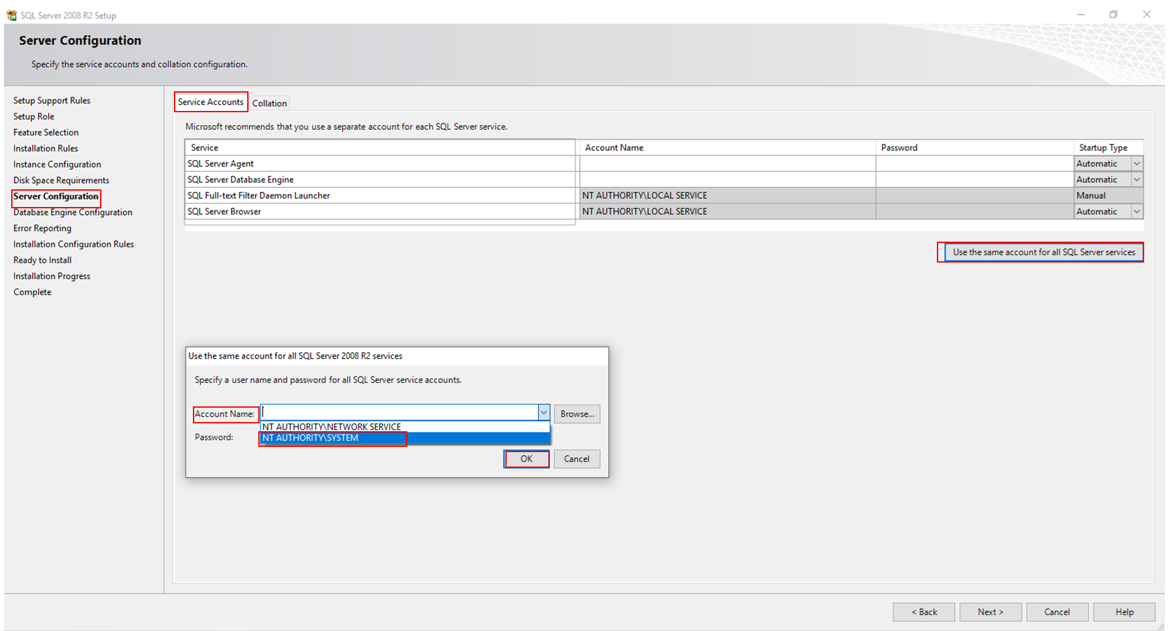The height and width of the screenshot is (631, 1169).
Task: Click the Account Name column header
Action: coord(727,148)
